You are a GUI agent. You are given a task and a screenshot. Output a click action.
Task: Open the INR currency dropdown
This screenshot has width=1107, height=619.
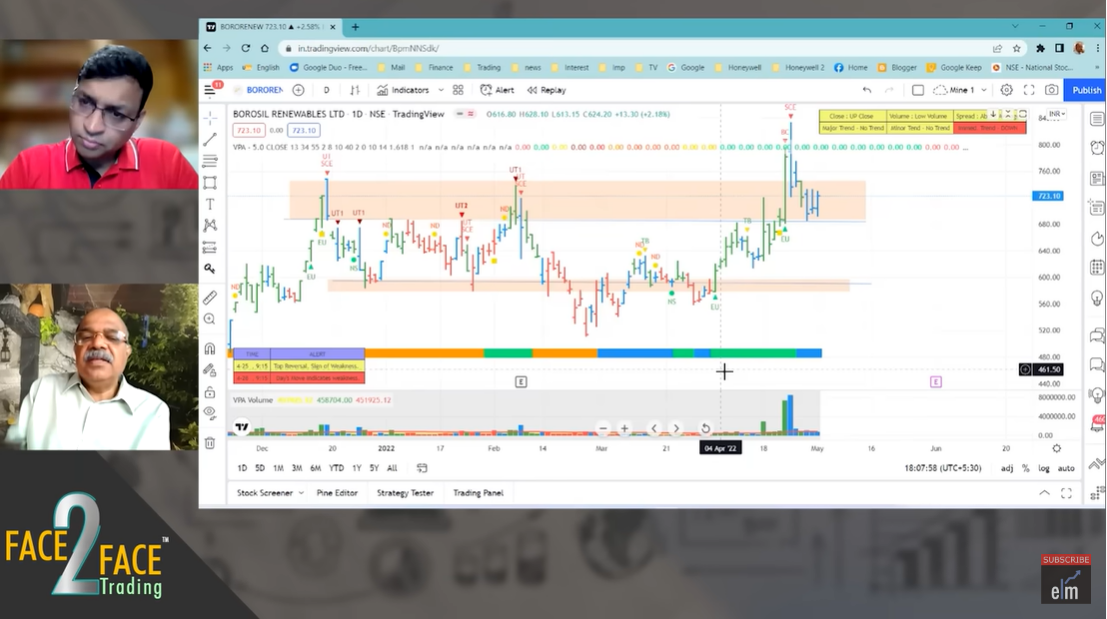pyautogui.click(x=1057, y=114)
